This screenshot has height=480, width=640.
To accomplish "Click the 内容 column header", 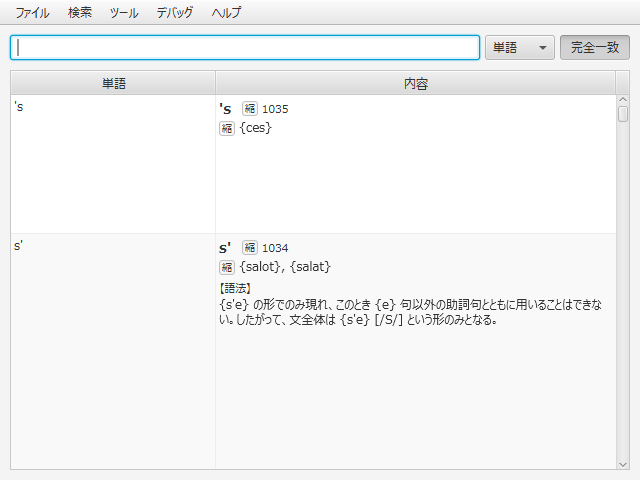I will (x=415, y=84).
